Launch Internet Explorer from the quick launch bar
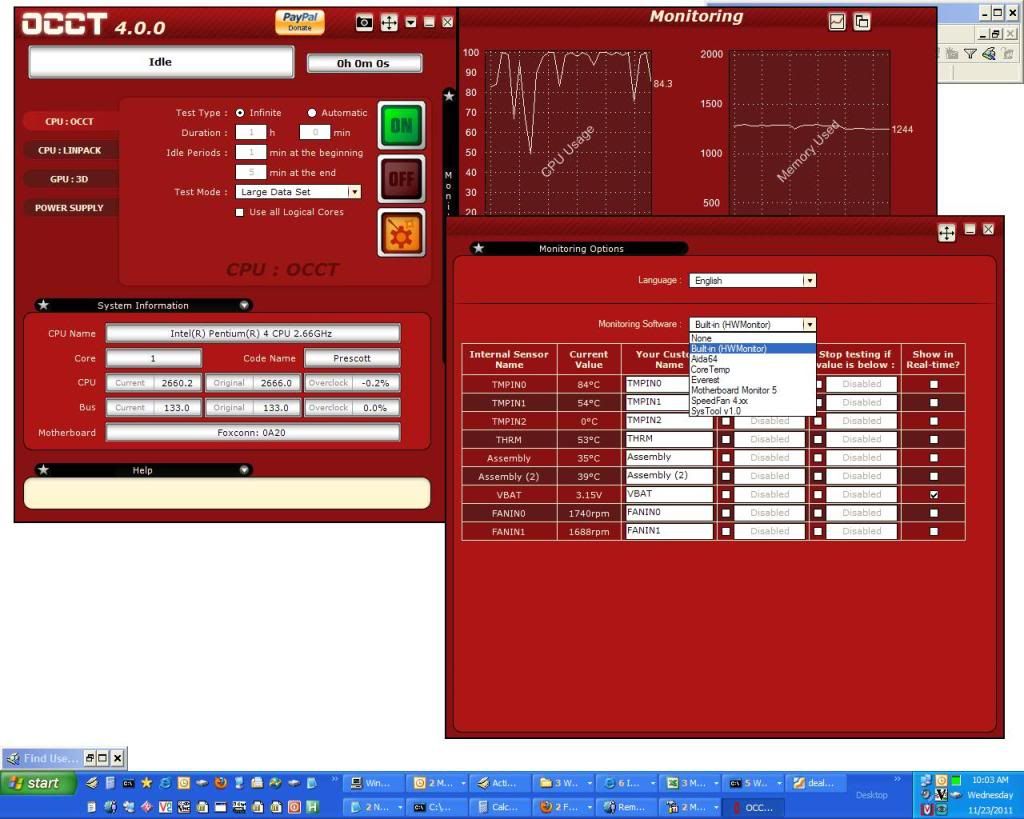 point(165,782)
